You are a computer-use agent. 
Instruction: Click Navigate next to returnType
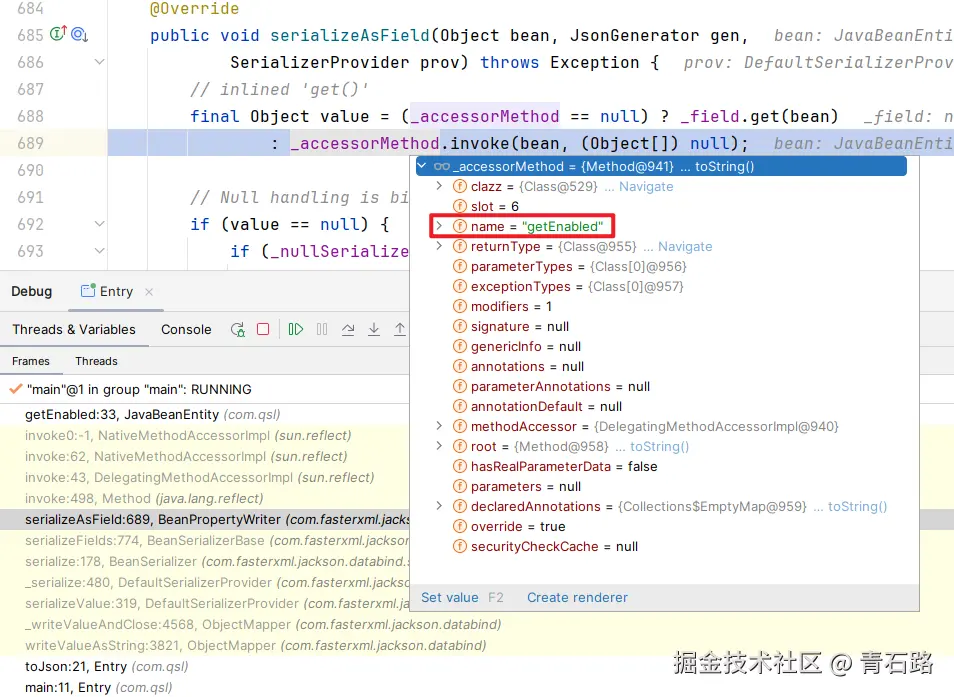tap(685, 246)
